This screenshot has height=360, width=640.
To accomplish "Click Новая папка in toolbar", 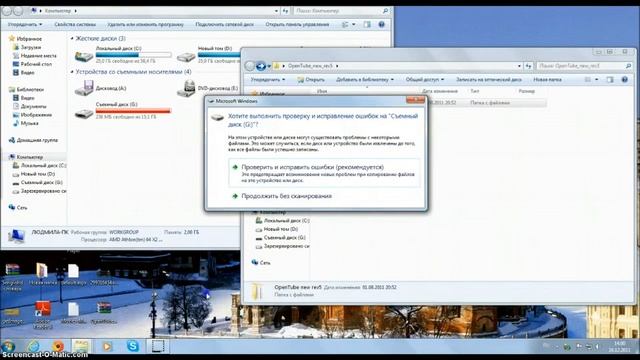I will [x=547, y=80].
